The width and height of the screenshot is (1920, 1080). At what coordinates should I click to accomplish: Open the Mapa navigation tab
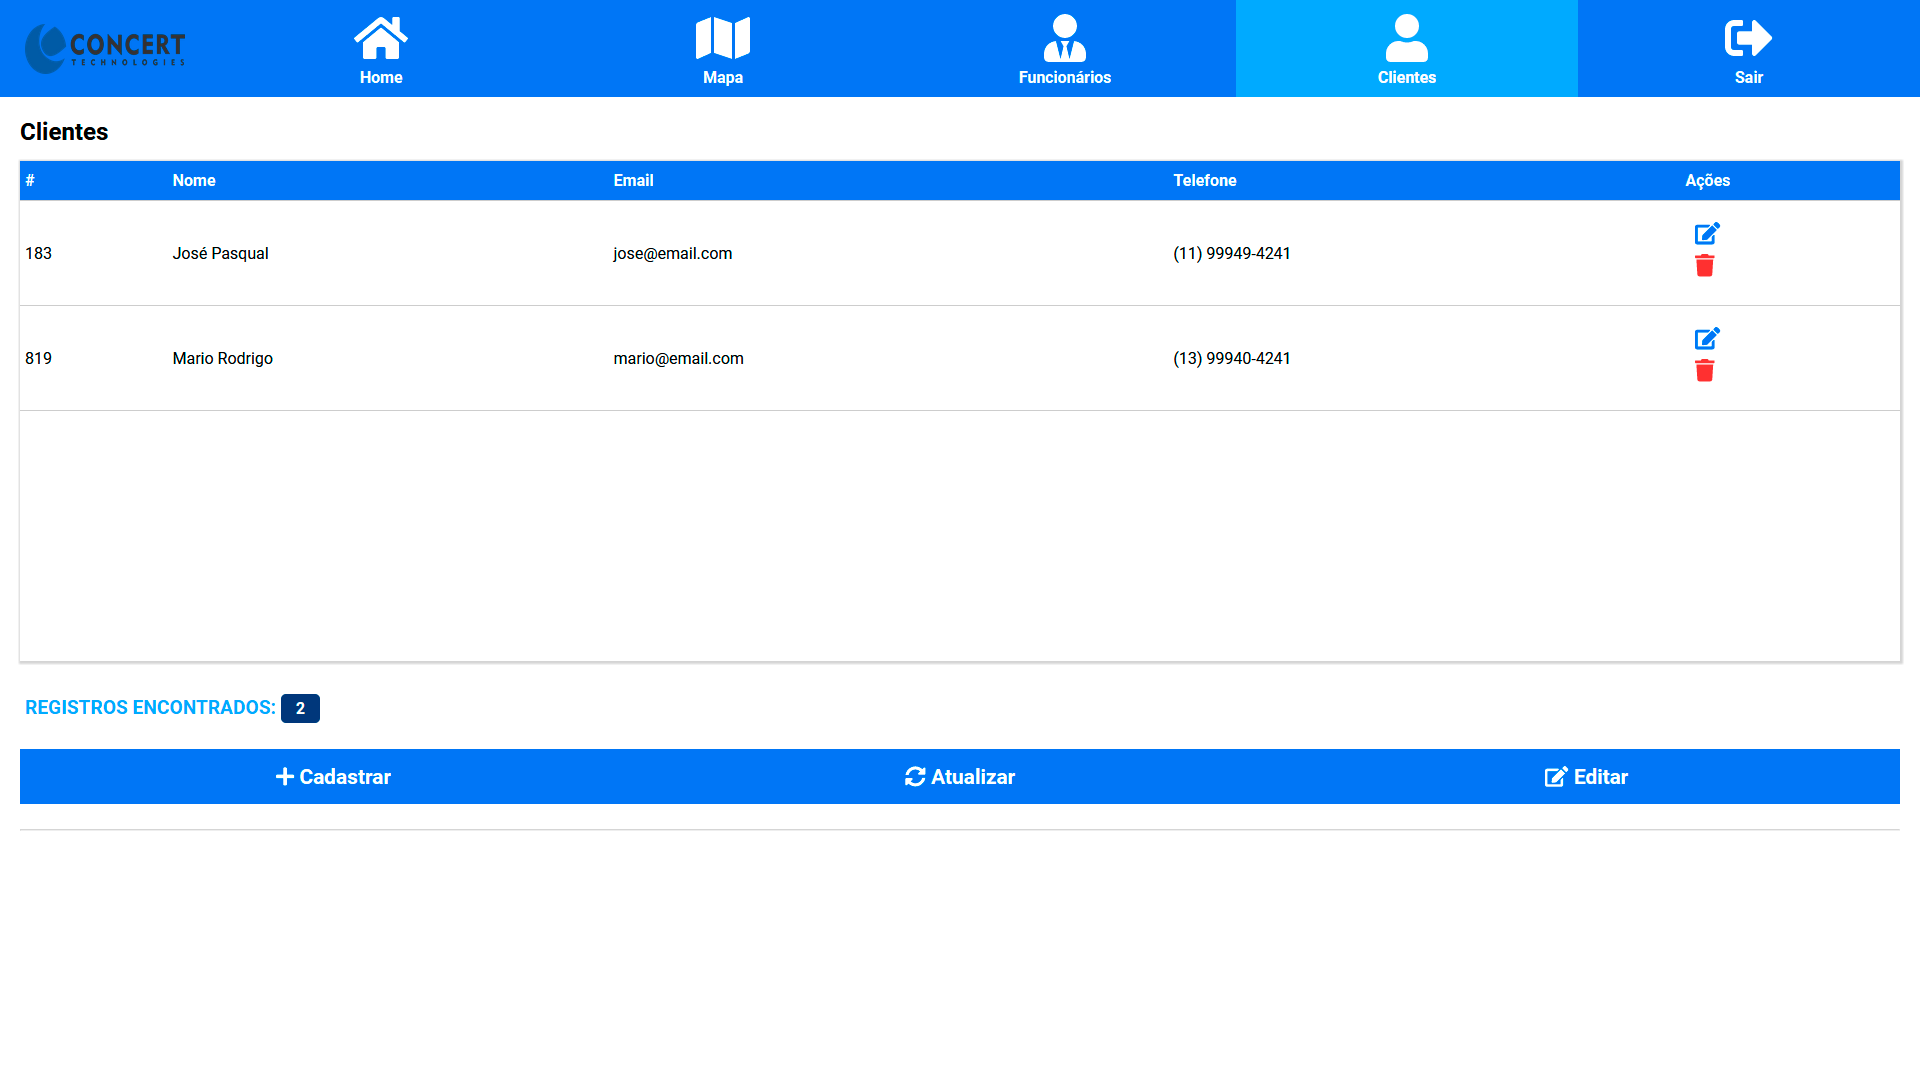pyautogui.click(x=722, y=49)
